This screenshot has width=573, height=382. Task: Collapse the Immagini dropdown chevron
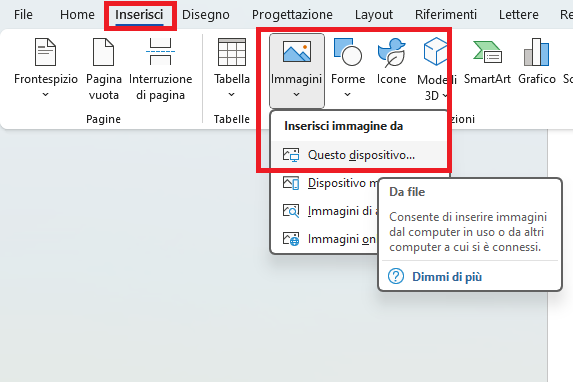[296, 95]
